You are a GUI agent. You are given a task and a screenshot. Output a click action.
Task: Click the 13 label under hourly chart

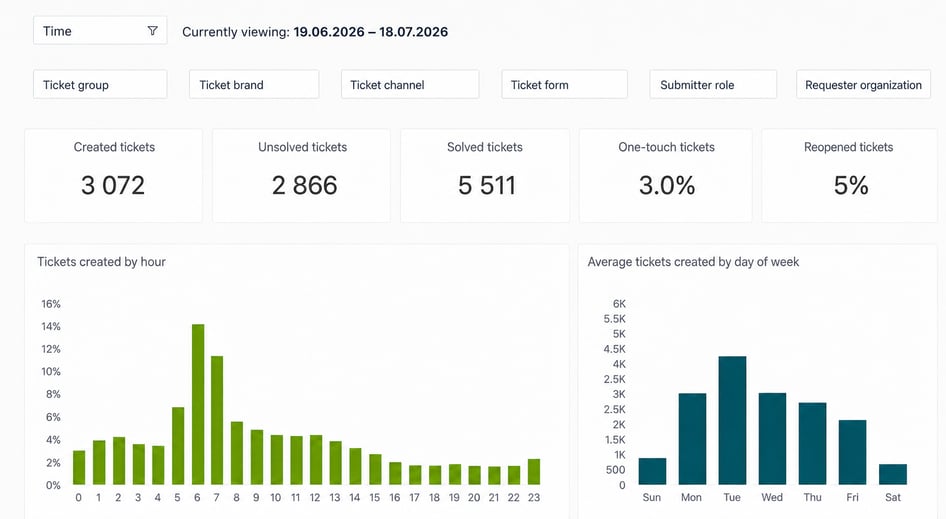(x=335, y=497)
